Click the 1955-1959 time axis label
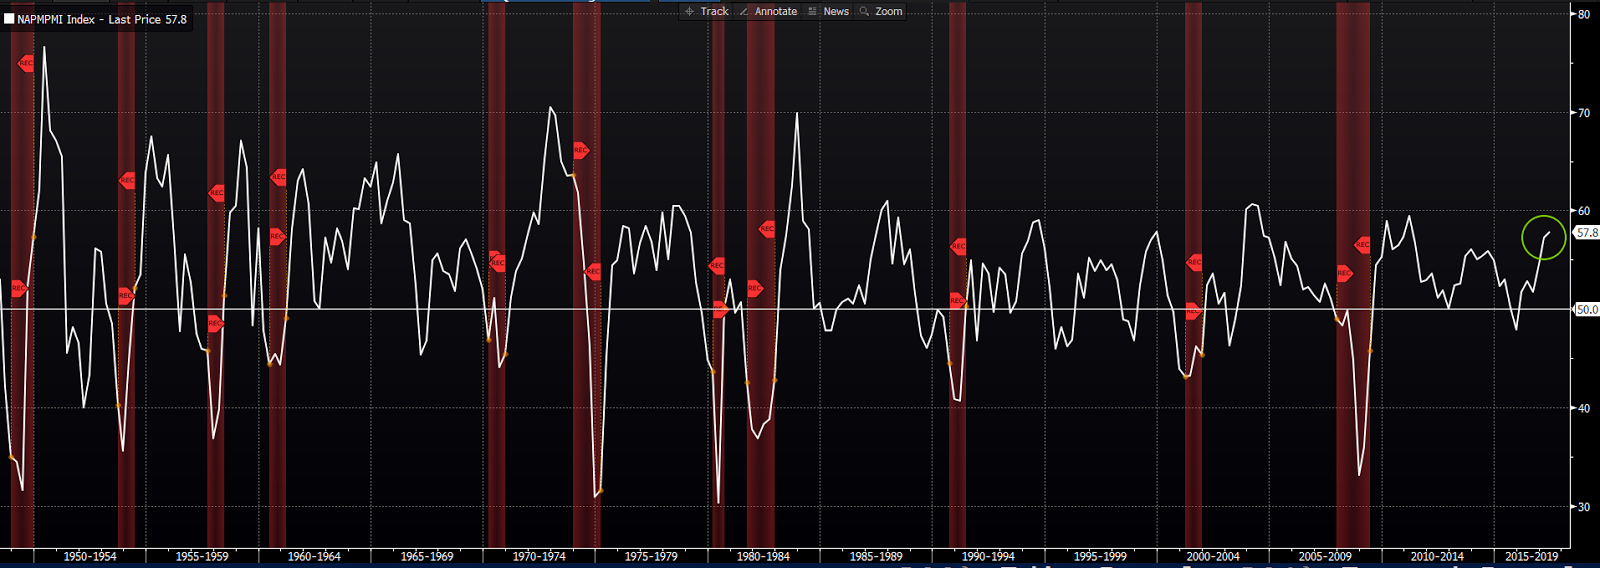1600x568 pixels. 202,557
